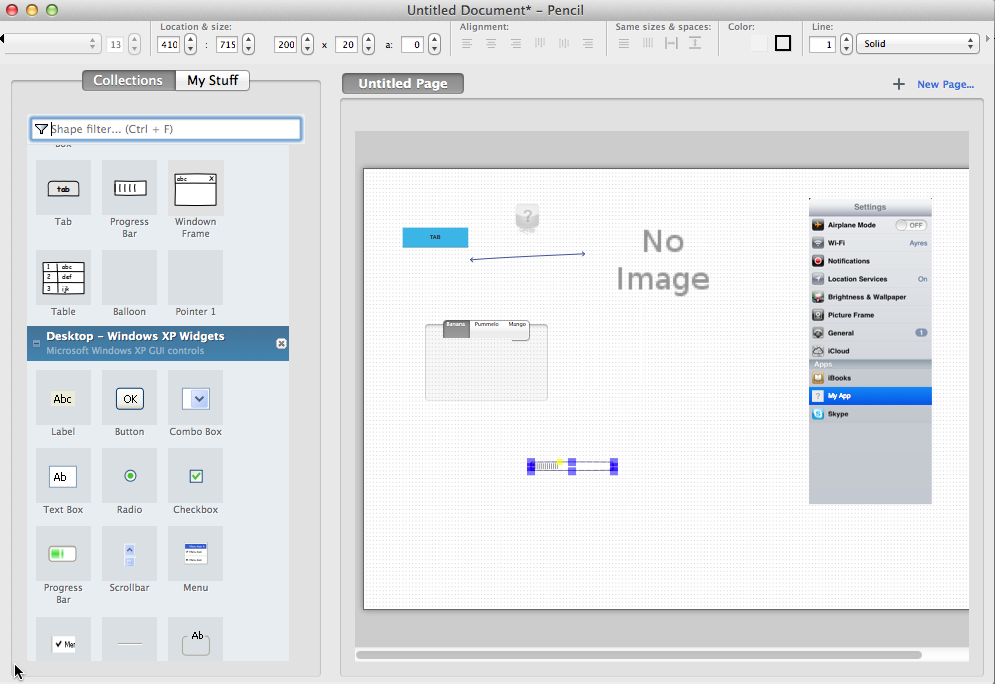995x684 pixels.
Task: Click Picture Frame row in Settings mockup
Action: pos(870,315)
